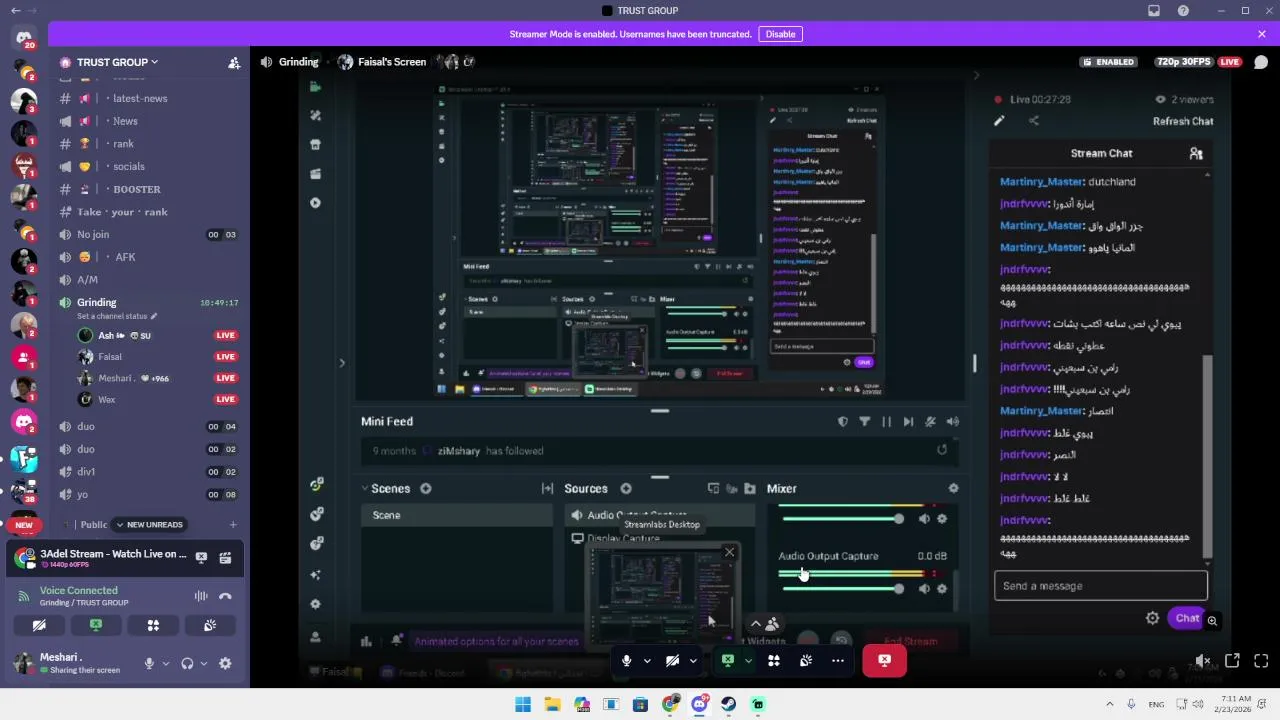Click the red stop-watching stream button
1280x720 pixels.
click(x=884, y=660)
